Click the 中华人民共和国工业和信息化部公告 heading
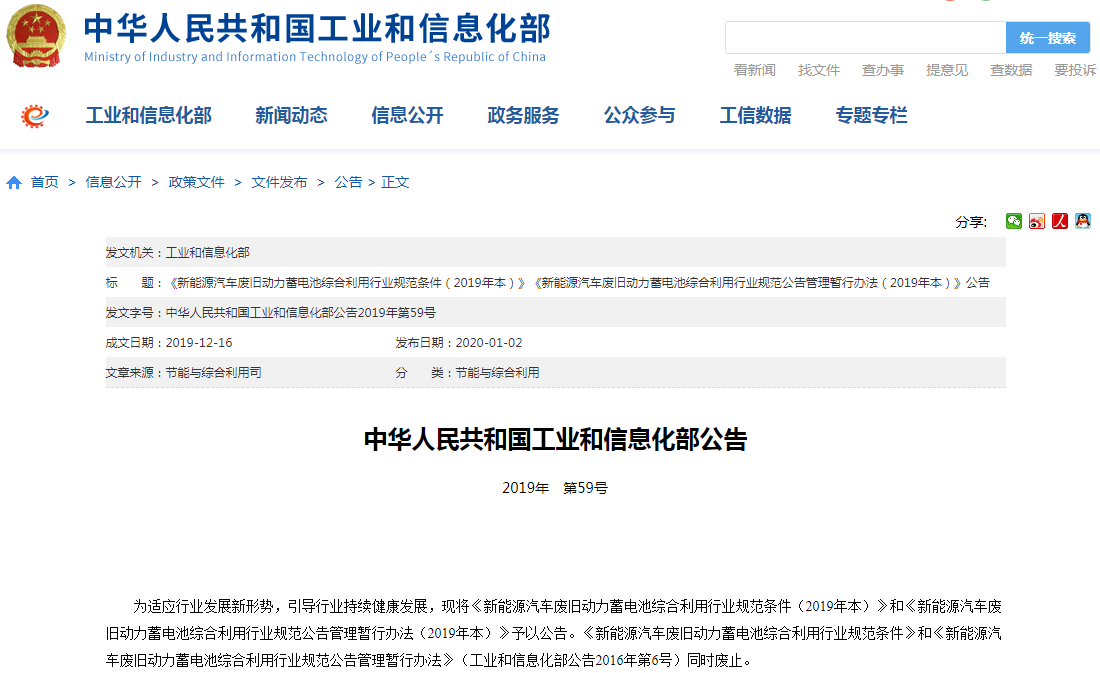This screenshot has height=673, width=1100. (556, 439)
